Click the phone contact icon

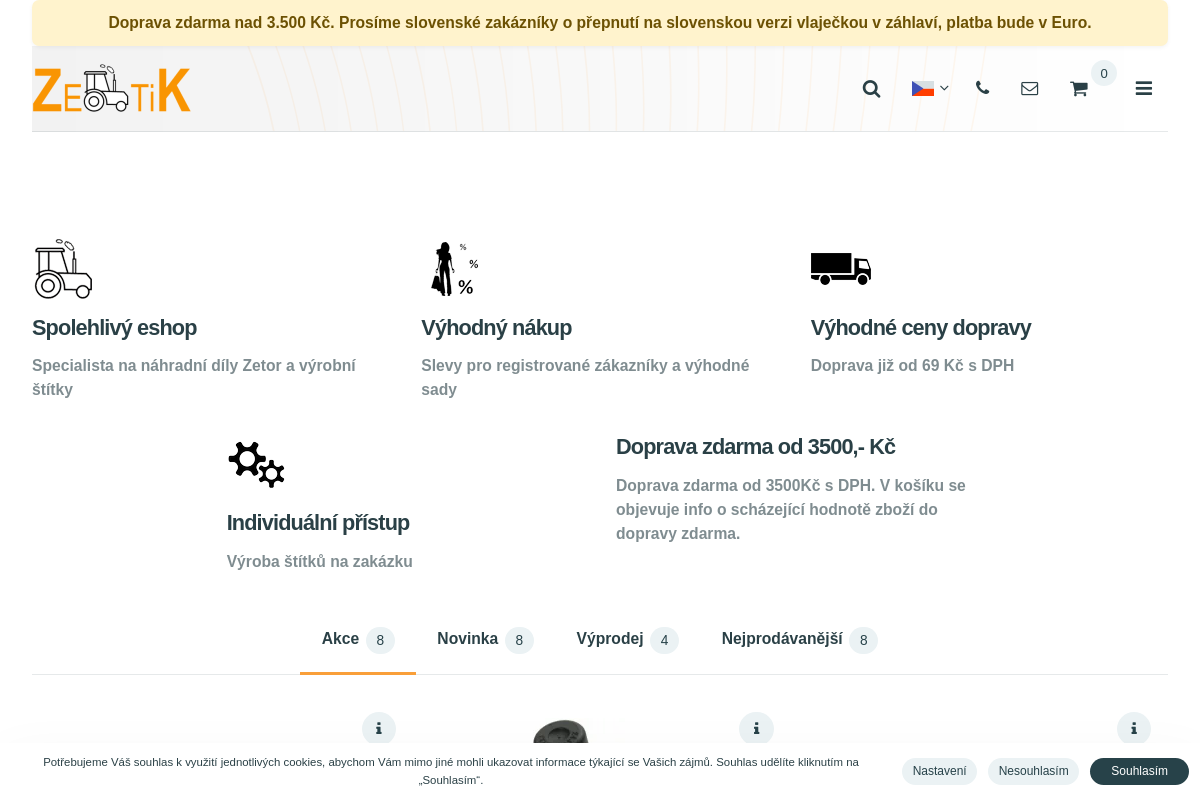pyautogui.click(x=982, y=88)
